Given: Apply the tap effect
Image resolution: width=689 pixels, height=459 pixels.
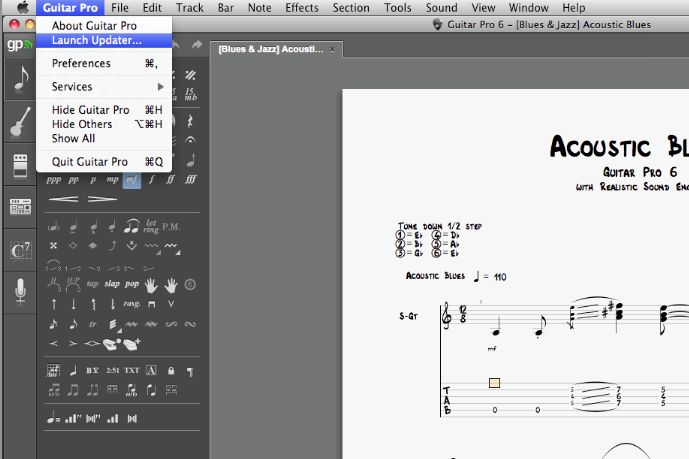Looking at the screenshot, I should point(92,284).
